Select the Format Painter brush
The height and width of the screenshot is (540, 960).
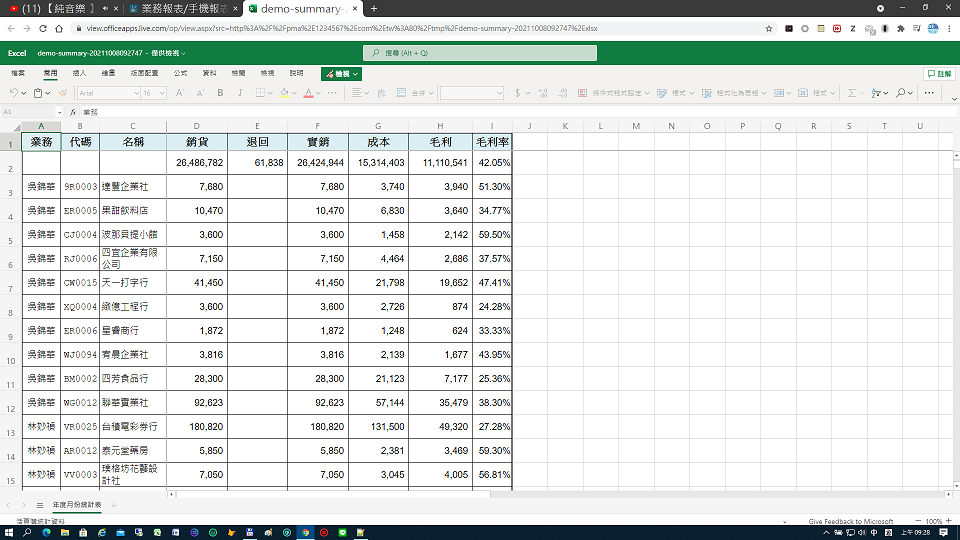[62, 93]
